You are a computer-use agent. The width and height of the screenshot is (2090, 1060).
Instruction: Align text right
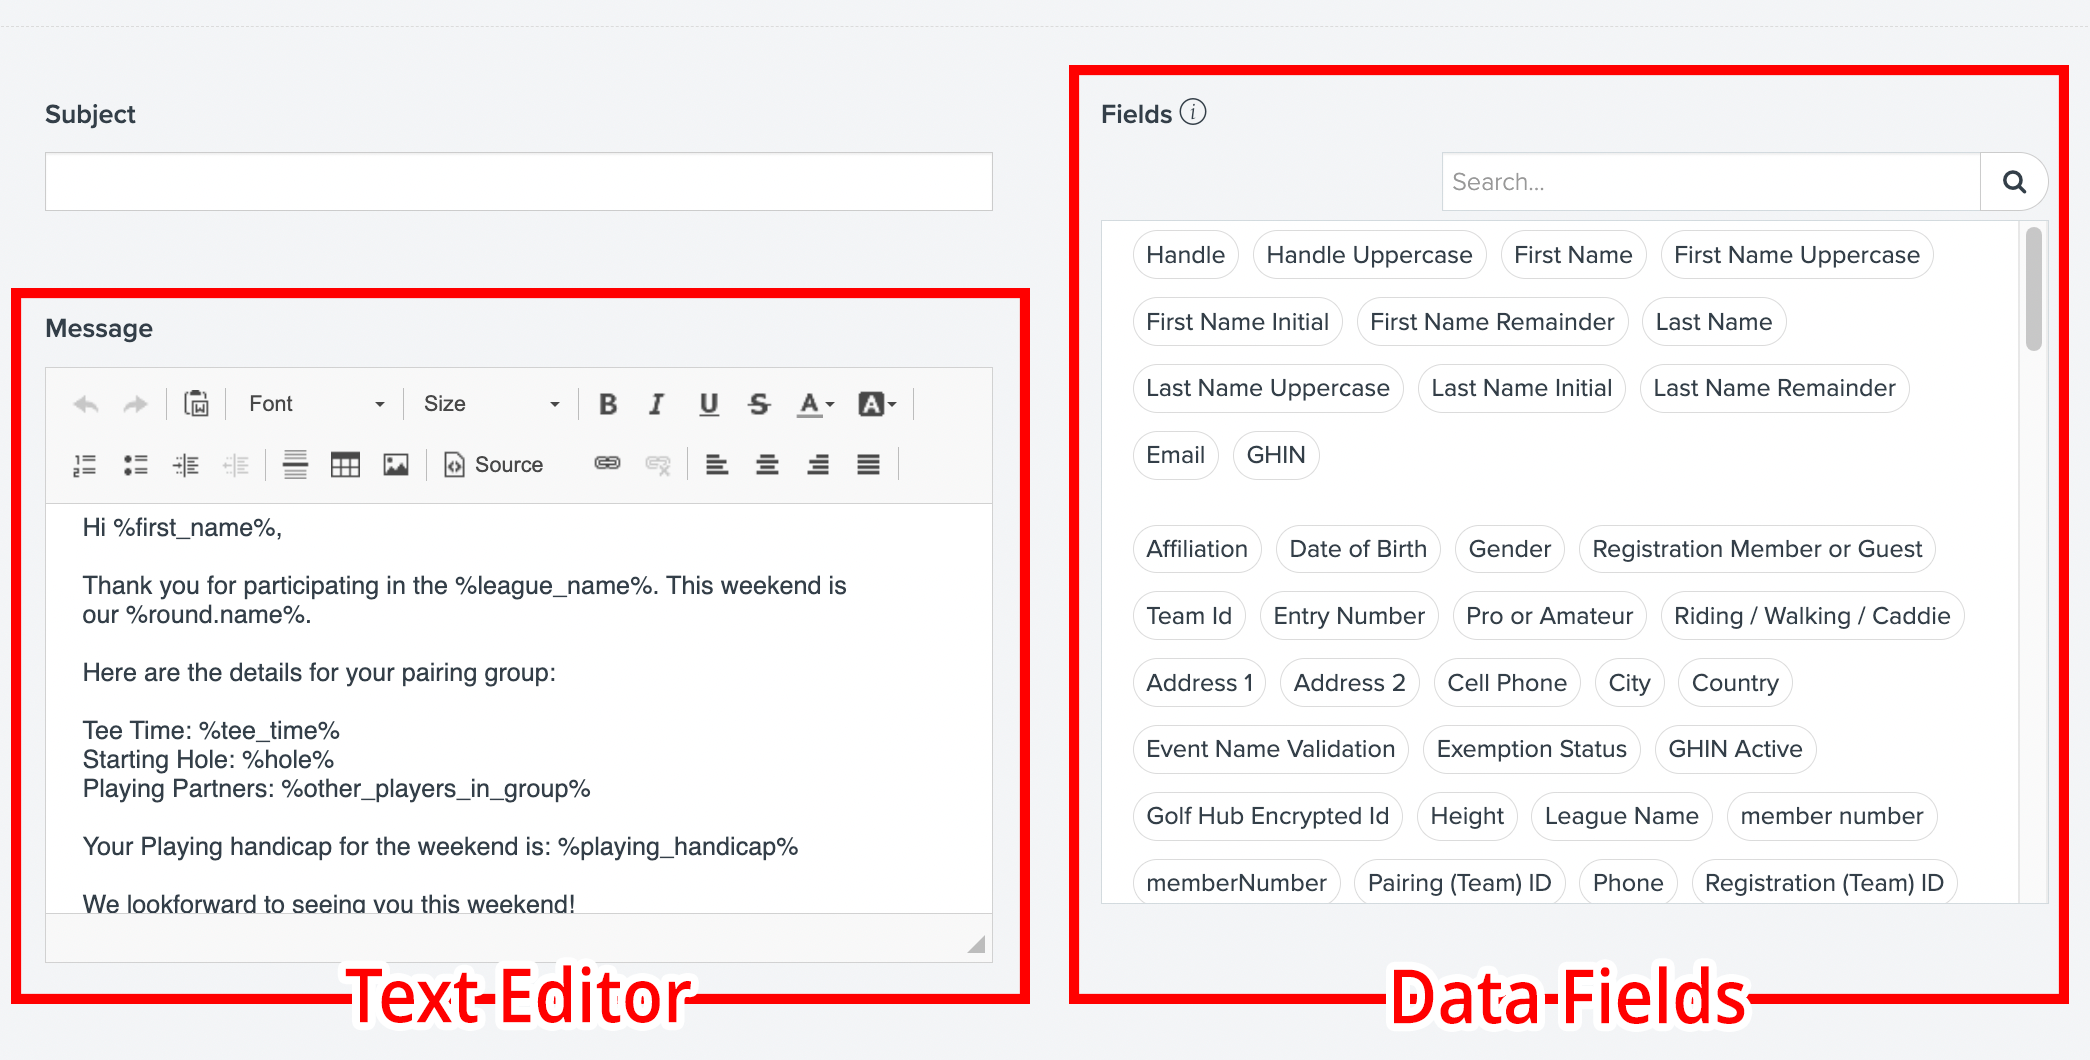tap(818, 465)
